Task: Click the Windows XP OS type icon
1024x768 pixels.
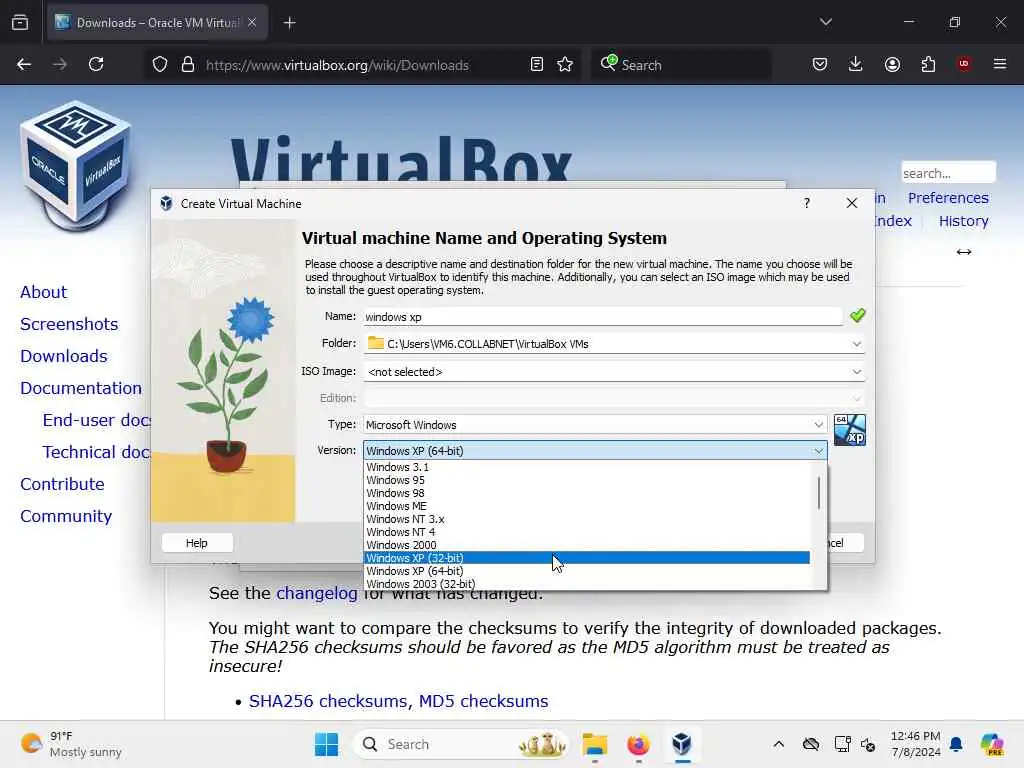Action: pyautogui.click(x=850, y=430)
